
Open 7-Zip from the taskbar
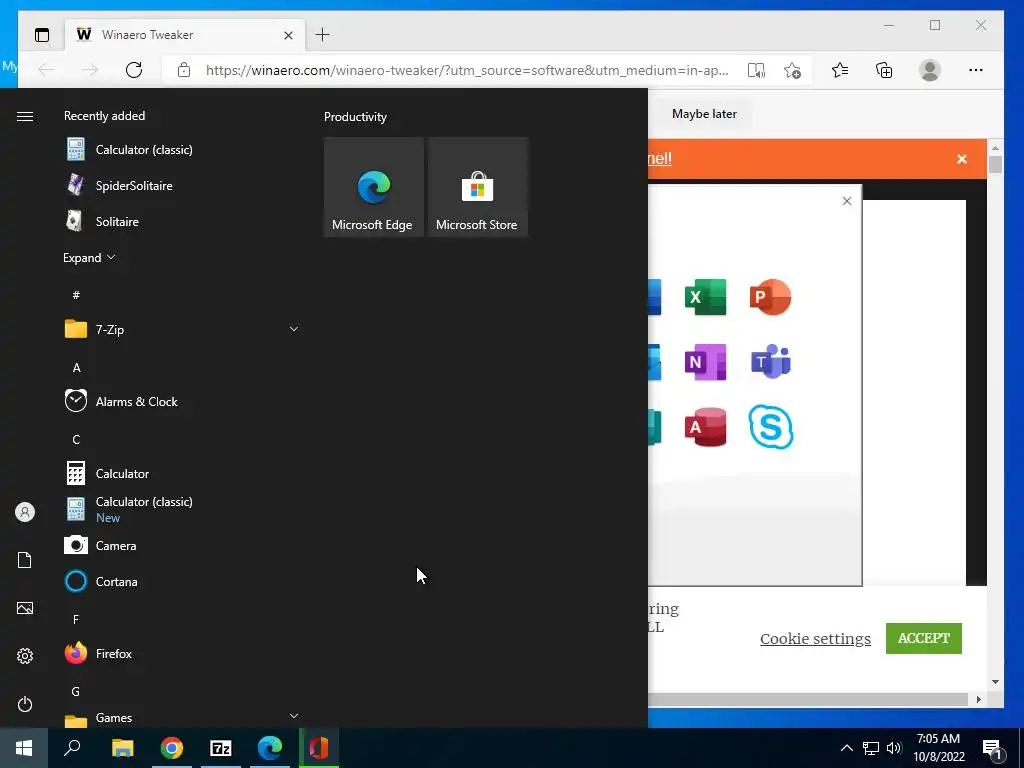click(221, 748)
